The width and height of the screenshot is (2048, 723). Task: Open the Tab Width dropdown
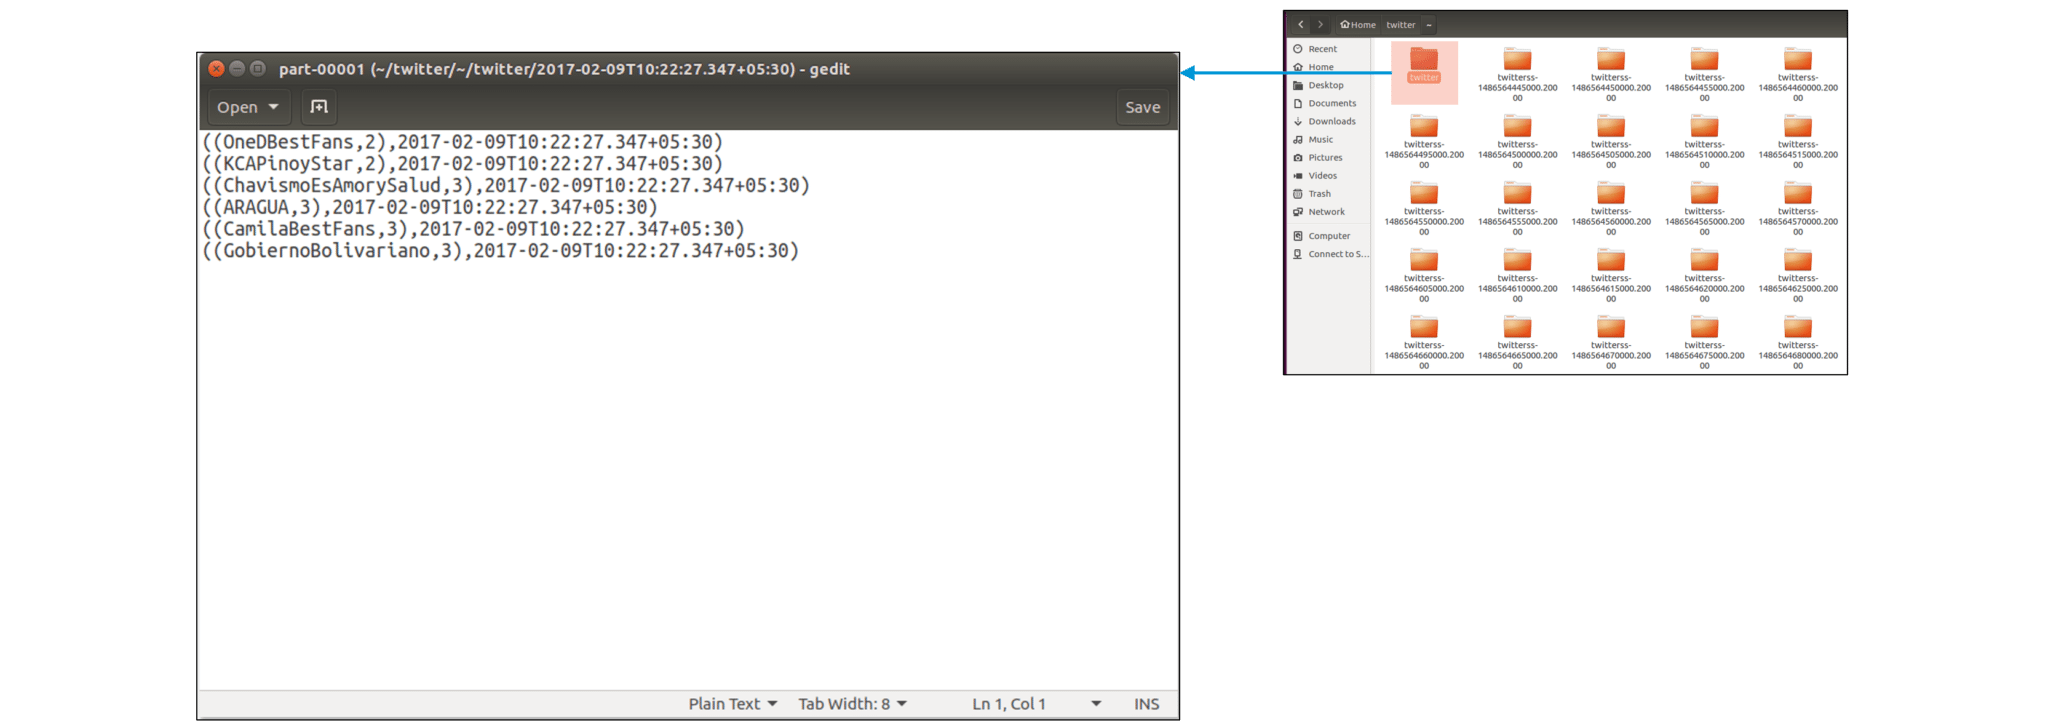tap(852, 704)
